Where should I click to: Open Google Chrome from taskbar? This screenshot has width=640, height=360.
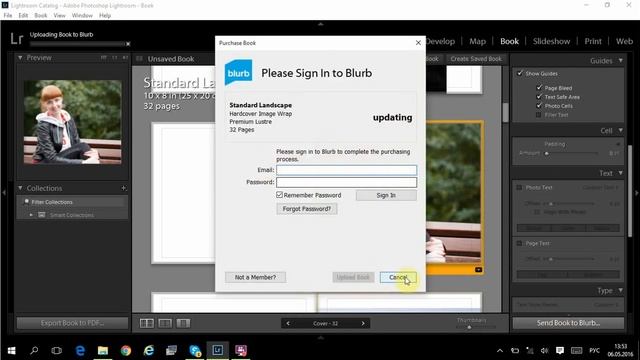point(126,350)
